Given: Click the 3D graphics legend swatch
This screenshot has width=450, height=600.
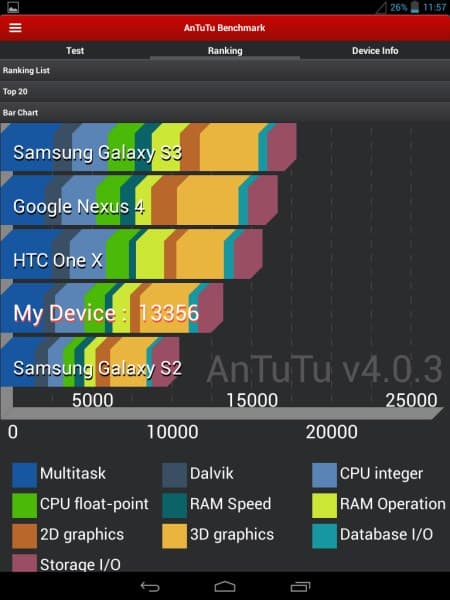Looking at the screenshot, I should [x=174, y=536].
